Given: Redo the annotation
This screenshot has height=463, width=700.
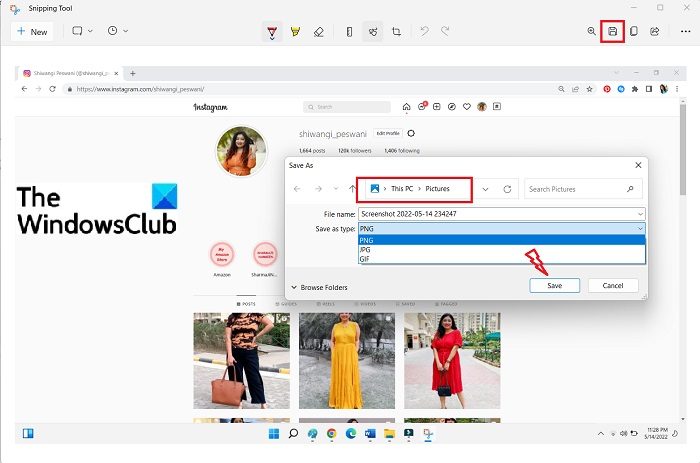Looking at the screenshot, I should tap(445, 31).
